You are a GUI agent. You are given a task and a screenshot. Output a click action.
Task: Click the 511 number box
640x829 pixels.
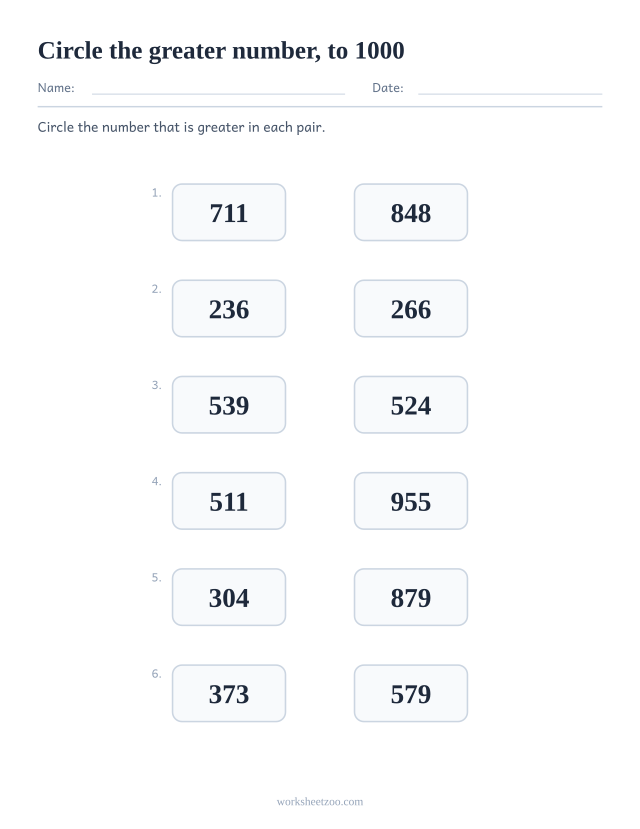tap(229, 501)
